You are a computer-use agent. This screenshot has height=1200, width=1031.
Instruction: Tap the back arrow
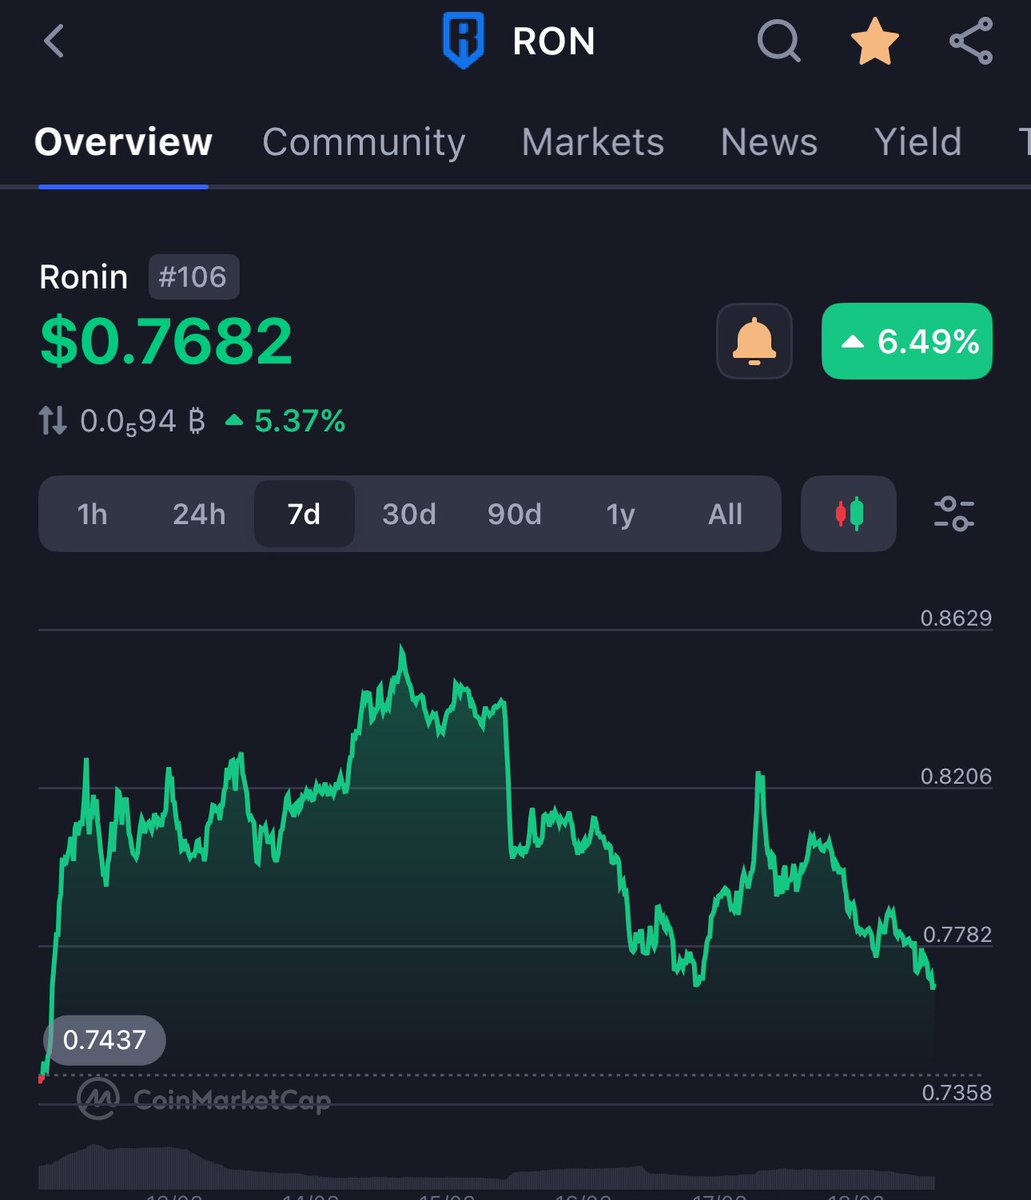click(x=54, y=42)
